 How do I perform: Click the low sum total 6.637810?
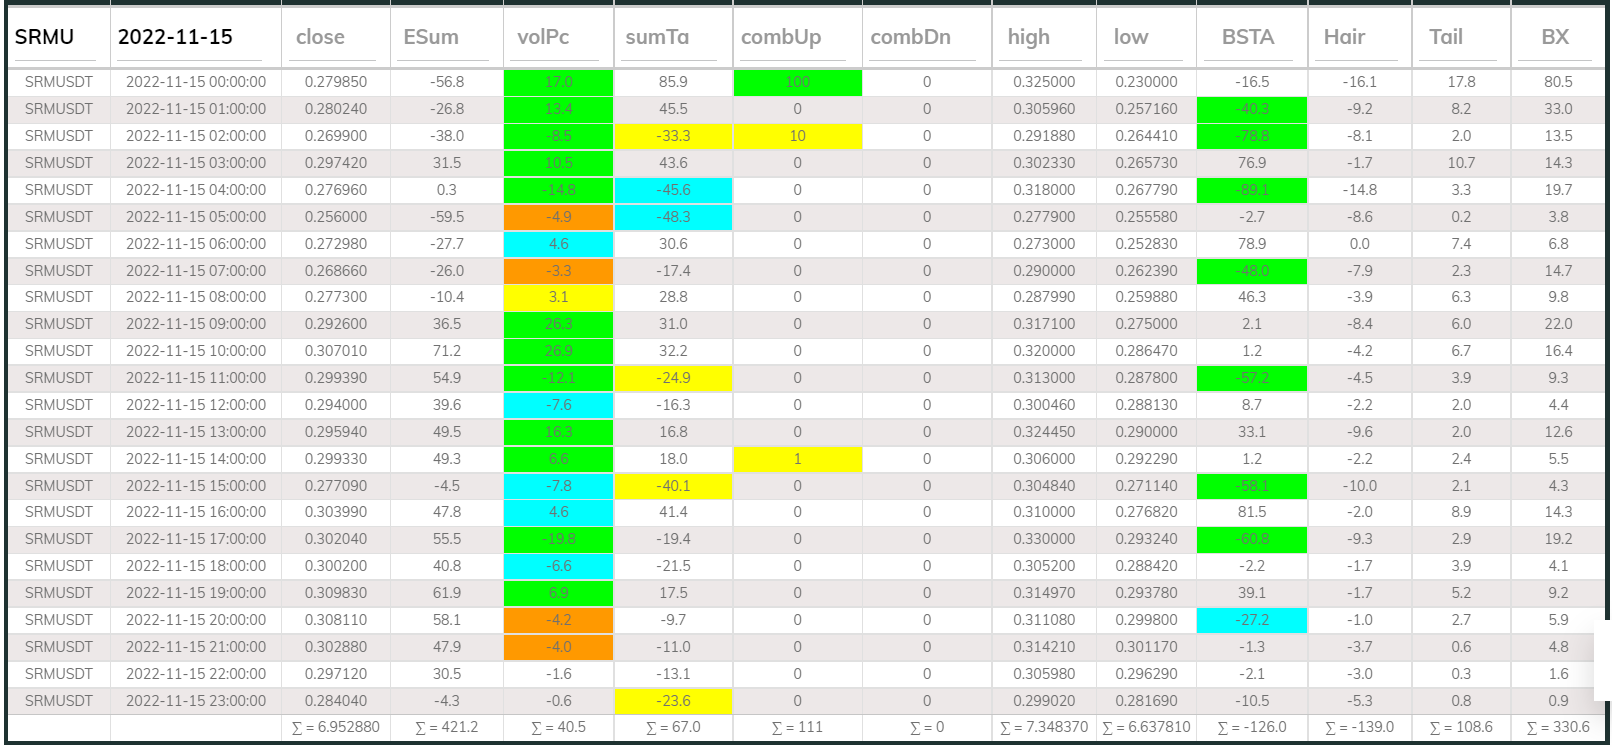click(1146, 727)
